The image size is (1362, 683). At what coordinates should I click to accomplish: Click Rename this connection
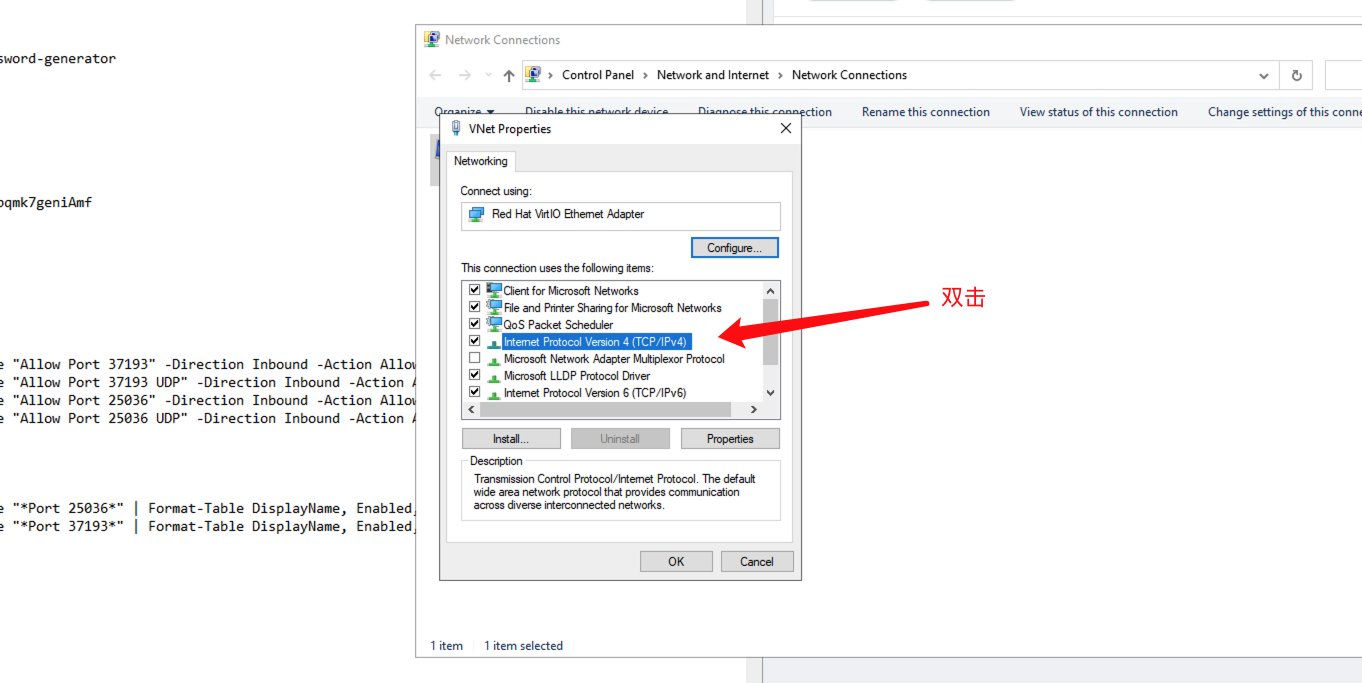coord(926,112)
